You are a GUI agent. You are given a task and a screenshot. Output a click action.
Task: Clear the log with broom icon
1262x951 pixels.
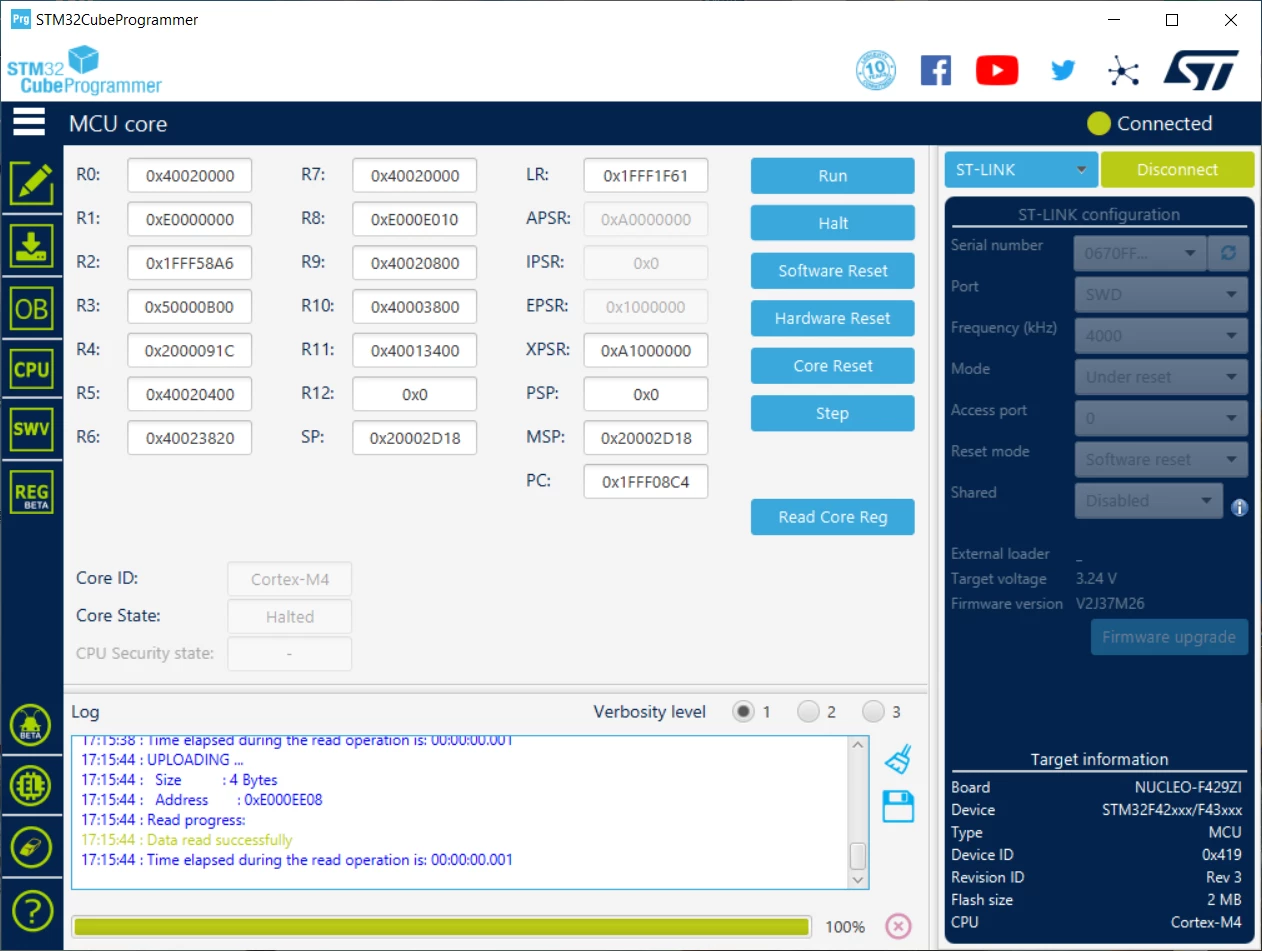pos(898,759)
